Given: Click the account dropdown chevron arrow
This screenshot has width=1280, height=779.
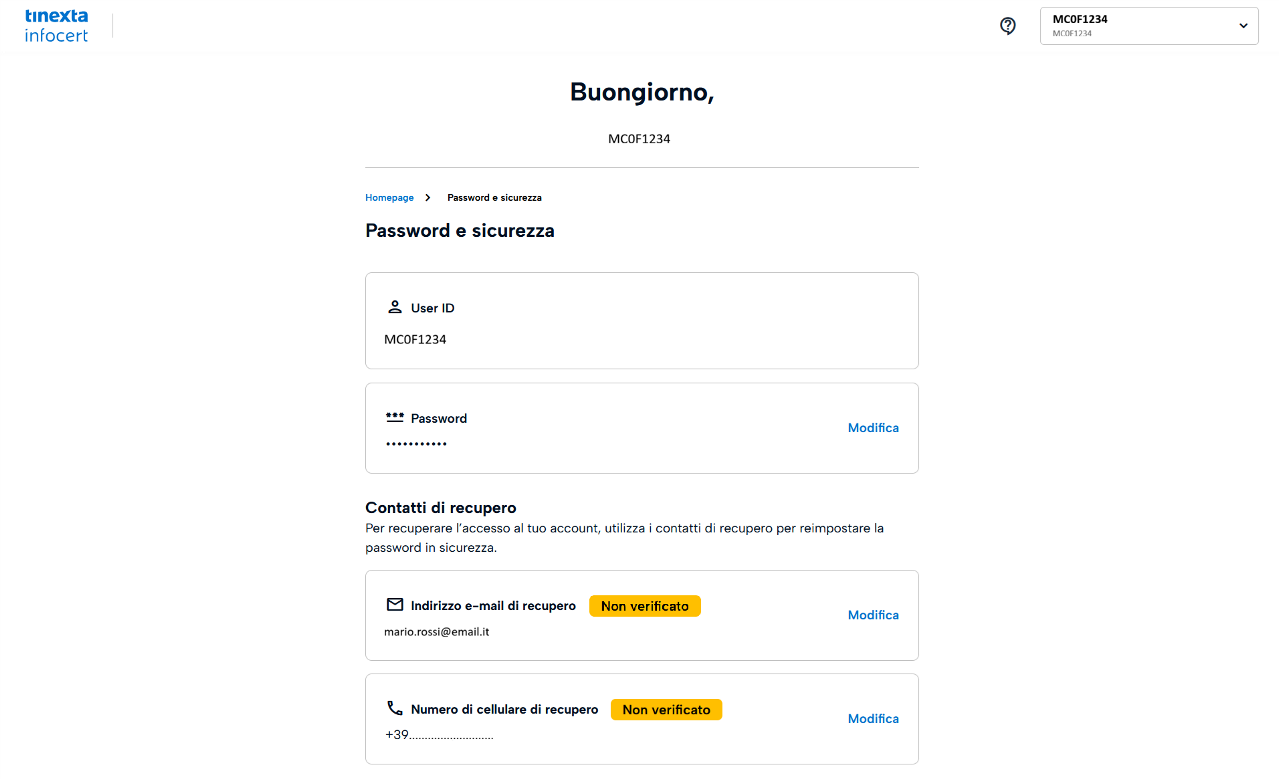Looking at the screenshot, I should [x=1243, y=26].
